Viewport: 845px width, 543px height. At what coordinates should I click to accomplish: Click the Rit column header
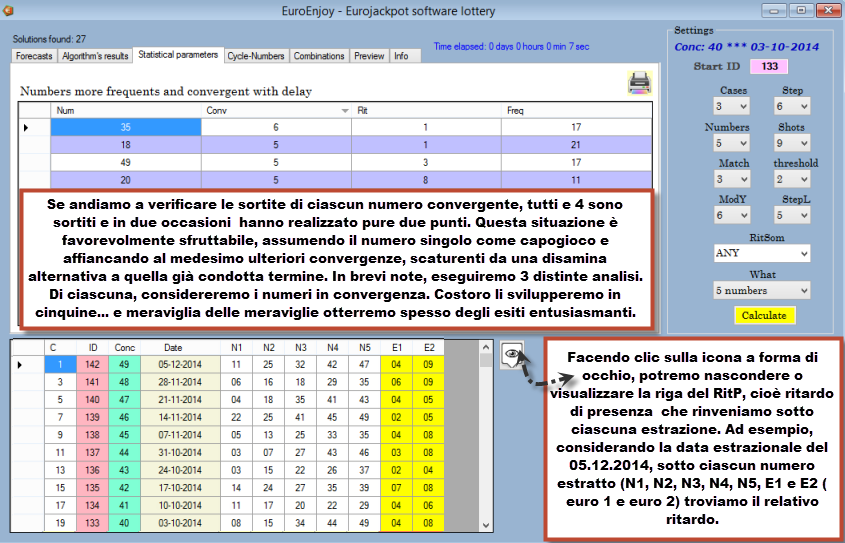pyautogui.click(x=426, y=110)
